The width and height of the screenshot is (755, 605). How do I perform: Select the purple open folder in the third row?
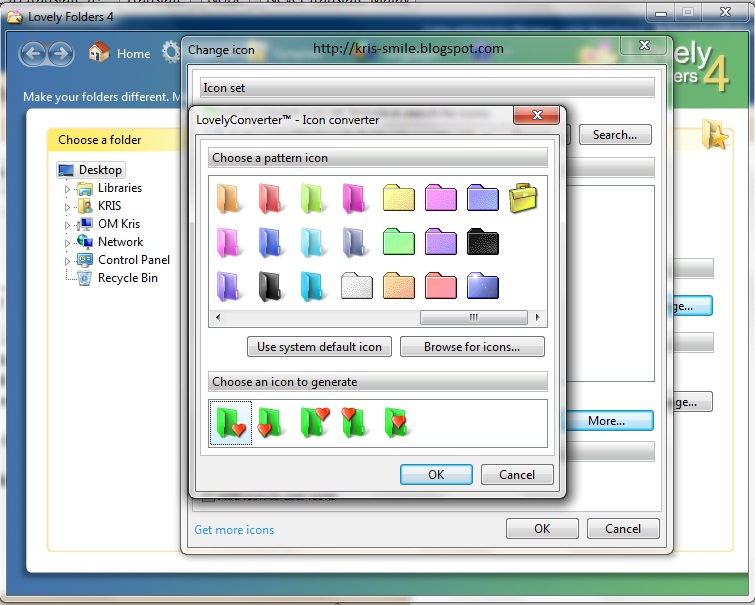click(228, 286)
